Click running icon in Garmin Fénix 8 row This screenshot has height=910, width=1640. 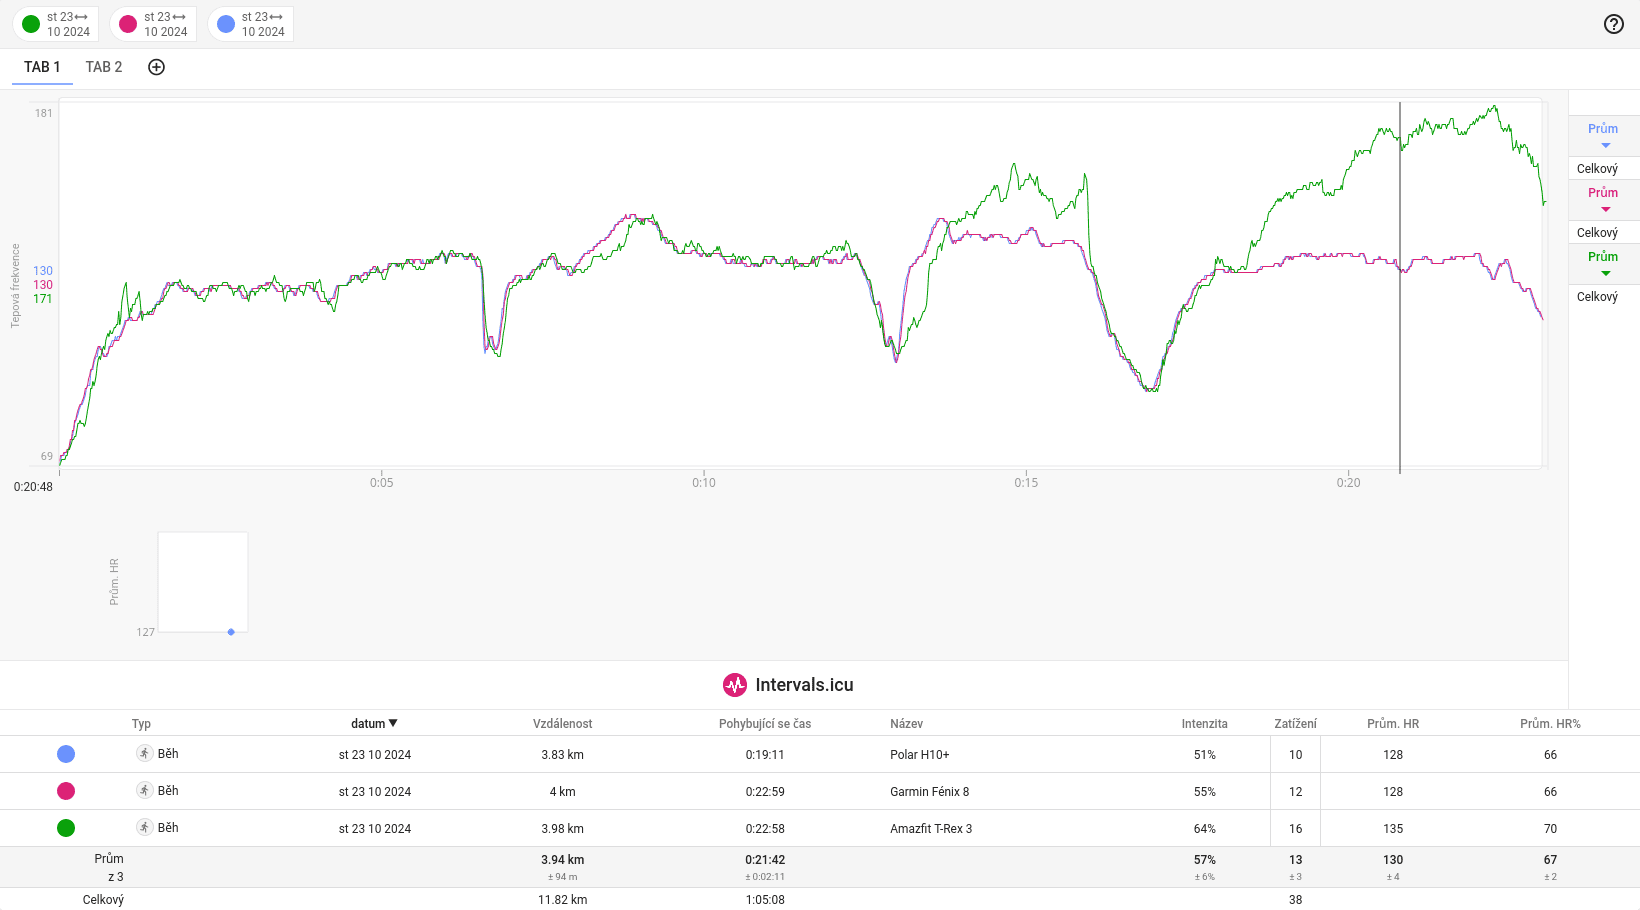pos(145,791)
